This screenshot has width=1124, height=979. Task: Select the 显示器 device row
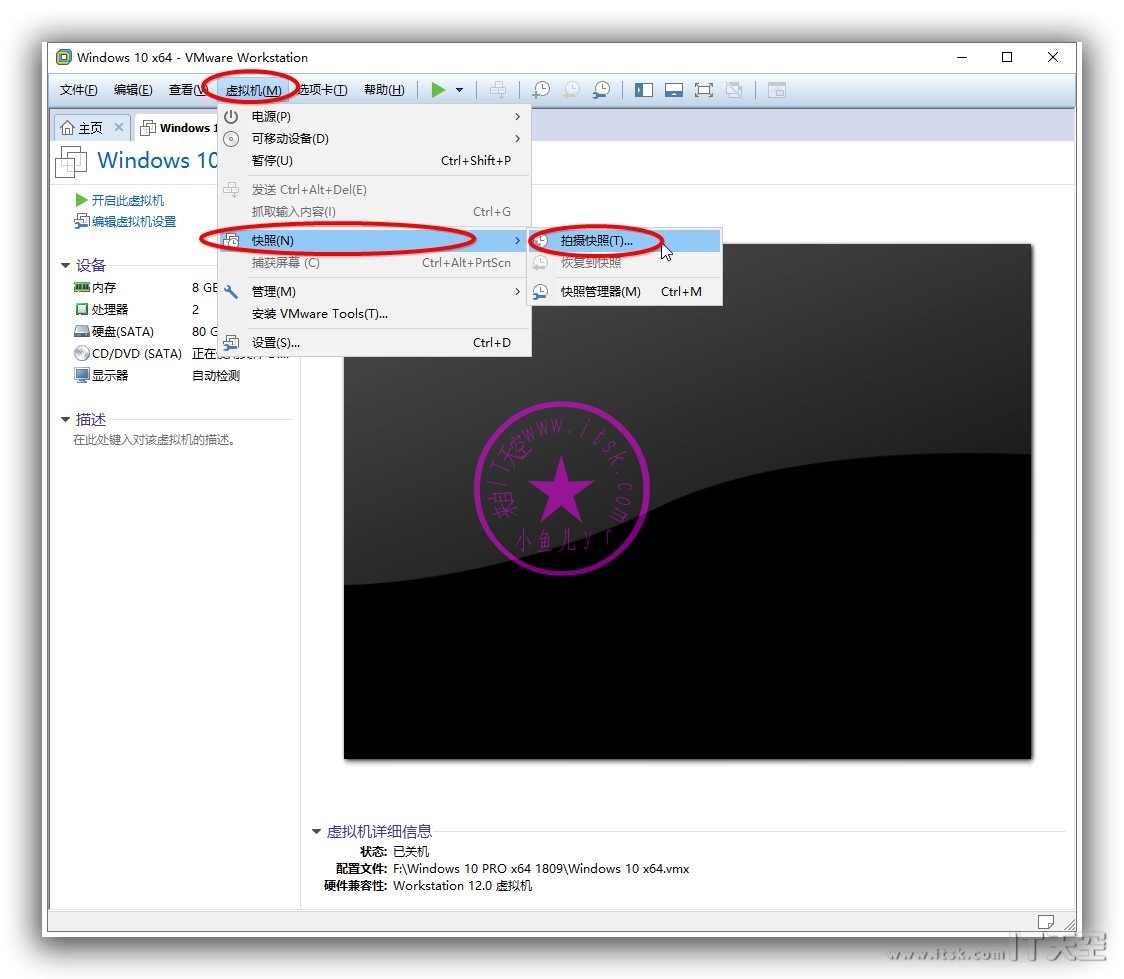157,376
